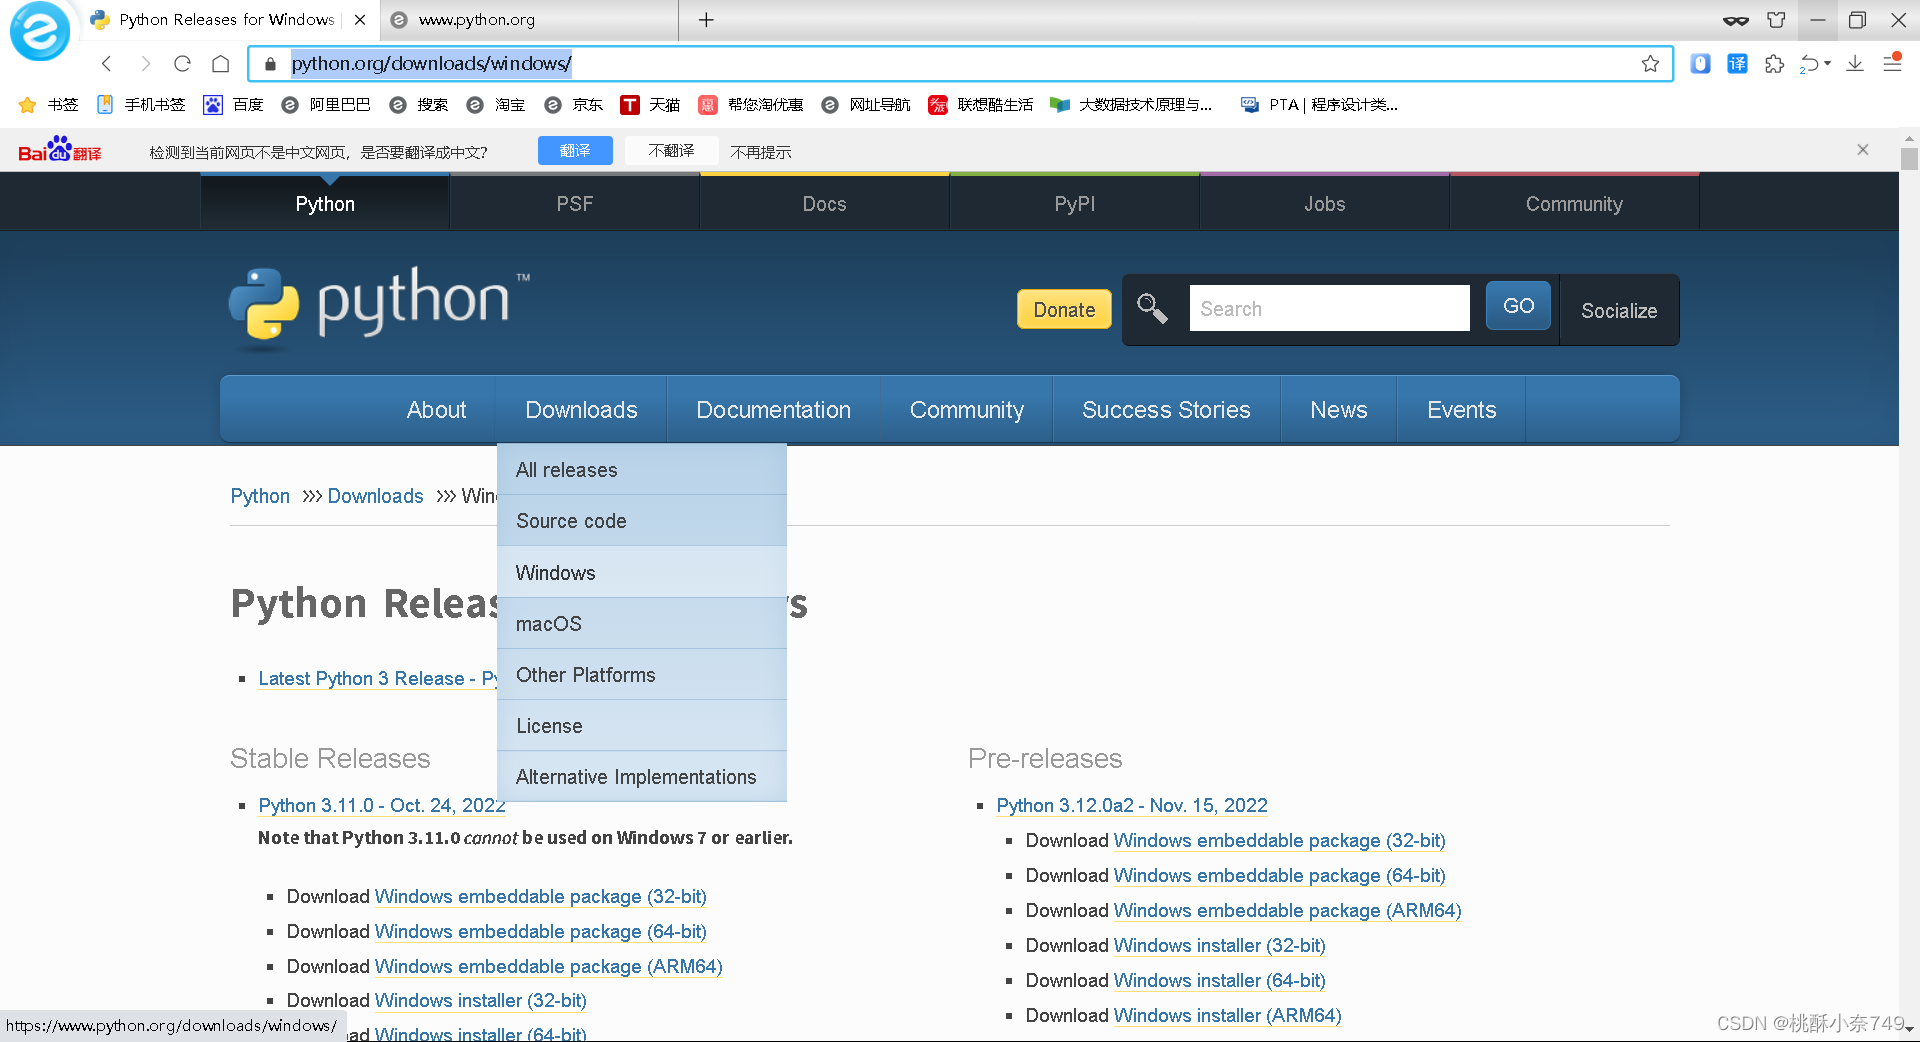Click the blue shield icon beside address bar
Viewport: 1920px width, 1042px height.
click(x=1700, y=64)
